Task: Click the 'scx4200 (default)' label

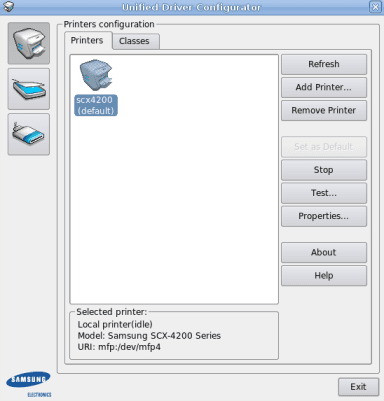Action: pos(96,105)
